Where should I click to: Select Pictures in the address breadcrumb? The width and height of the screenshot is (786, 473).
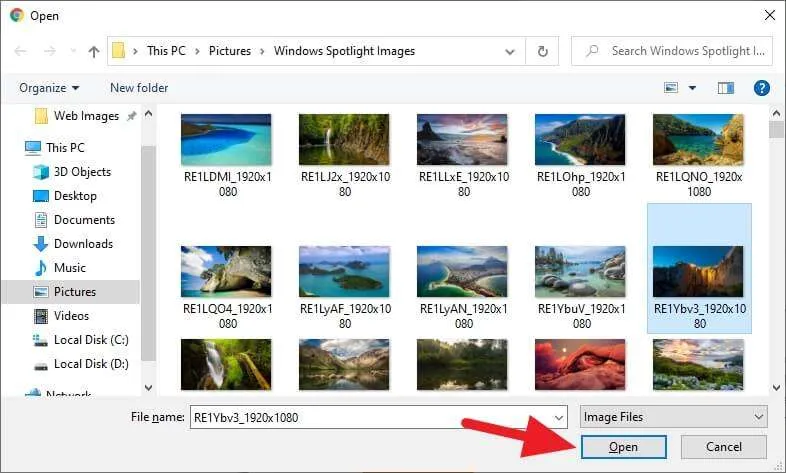(x=230, y=51)
